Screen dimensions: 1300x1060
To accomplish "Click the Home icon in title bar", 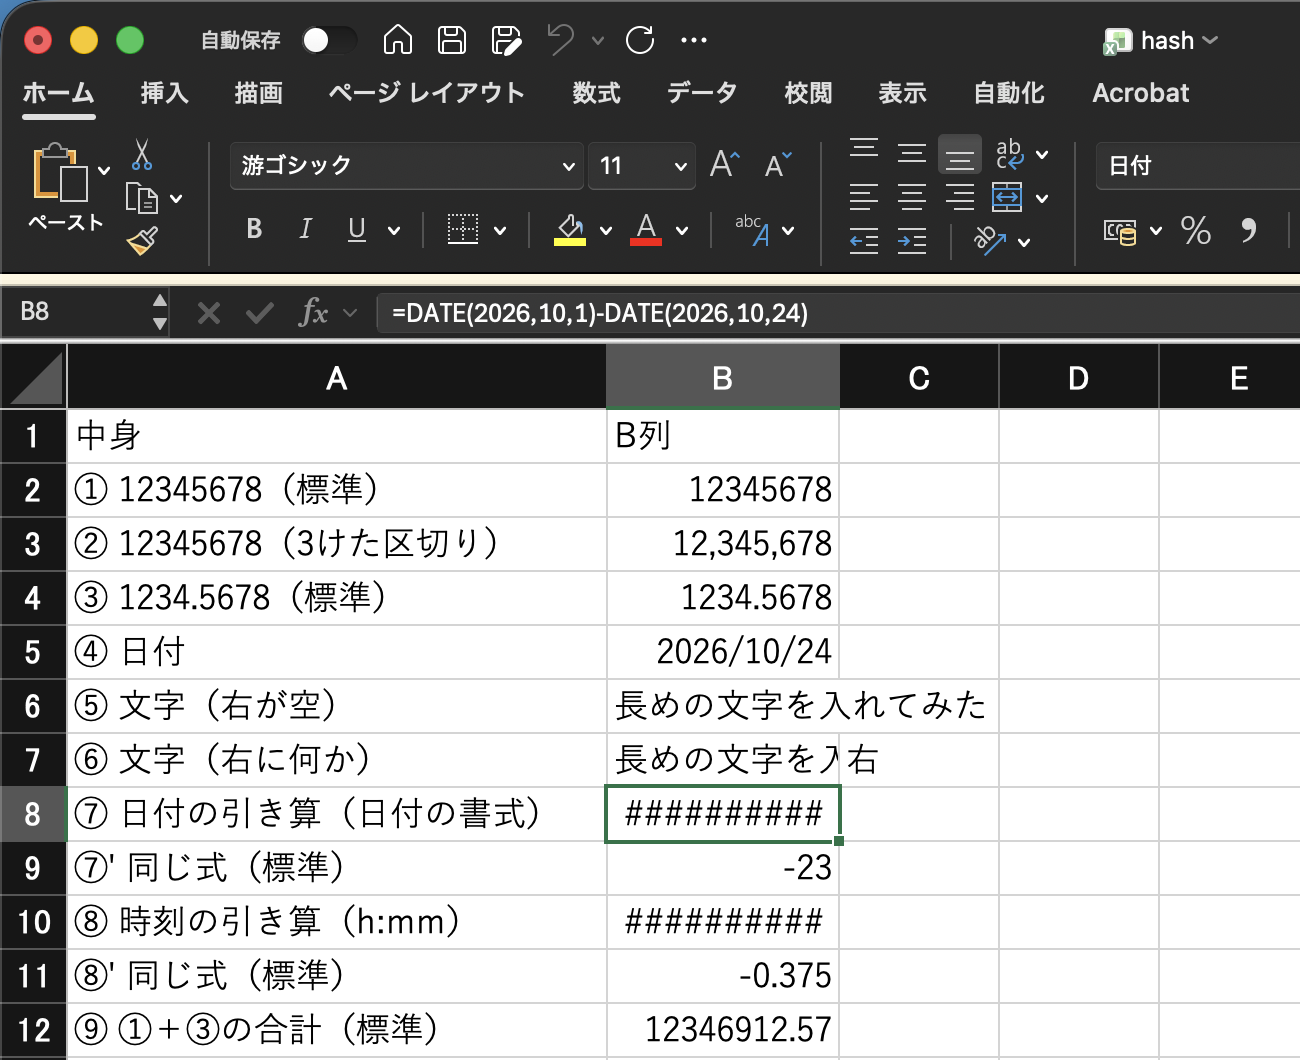I will click(398, 40).
